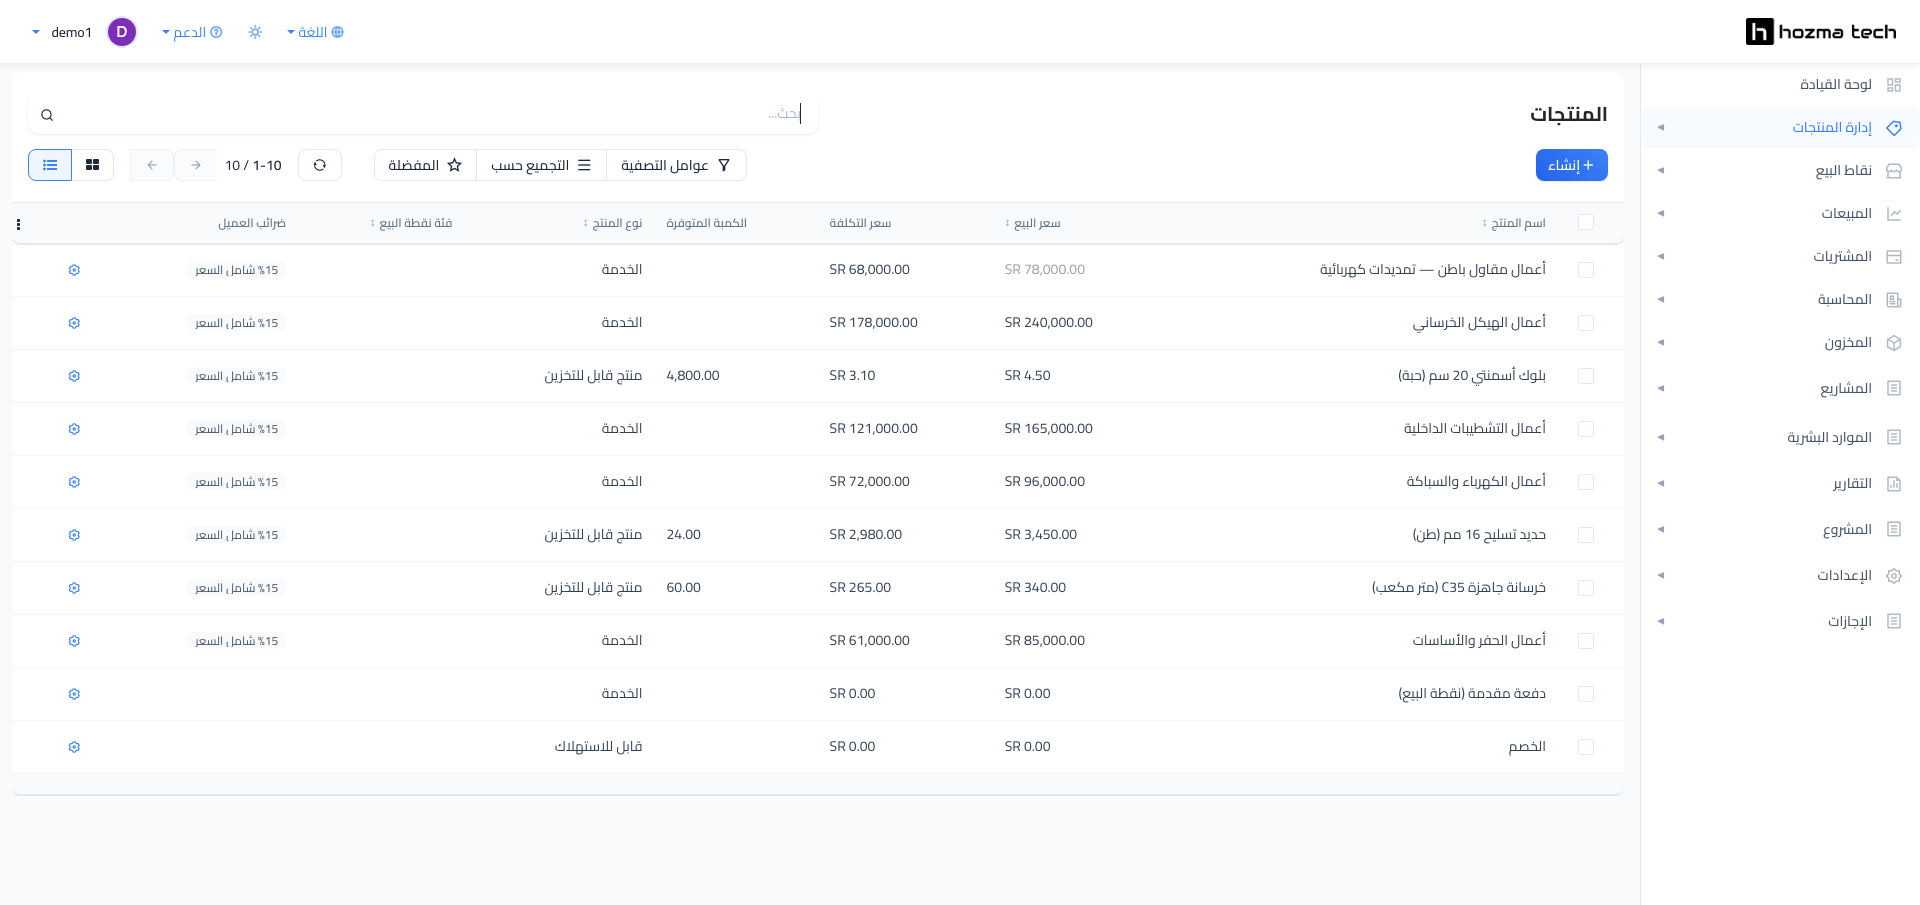Open the اللغة language dropdown
1920x905 pixels.
pyautogui.click(x=315, y=32)
